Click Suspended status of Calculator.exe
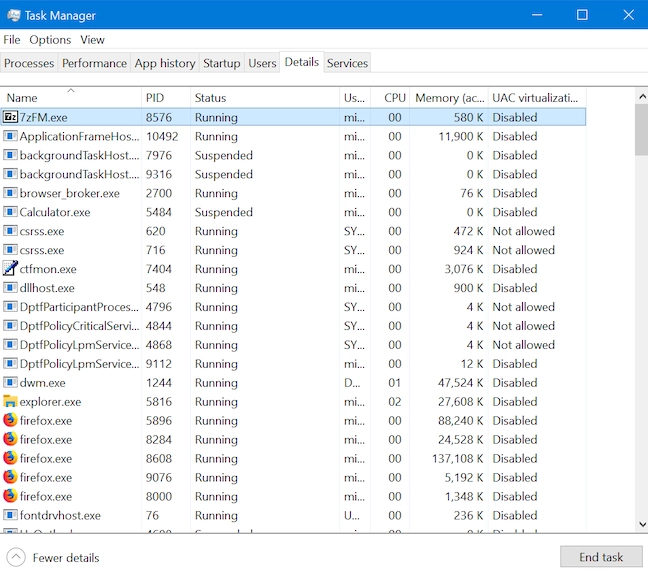 point(224,212)
